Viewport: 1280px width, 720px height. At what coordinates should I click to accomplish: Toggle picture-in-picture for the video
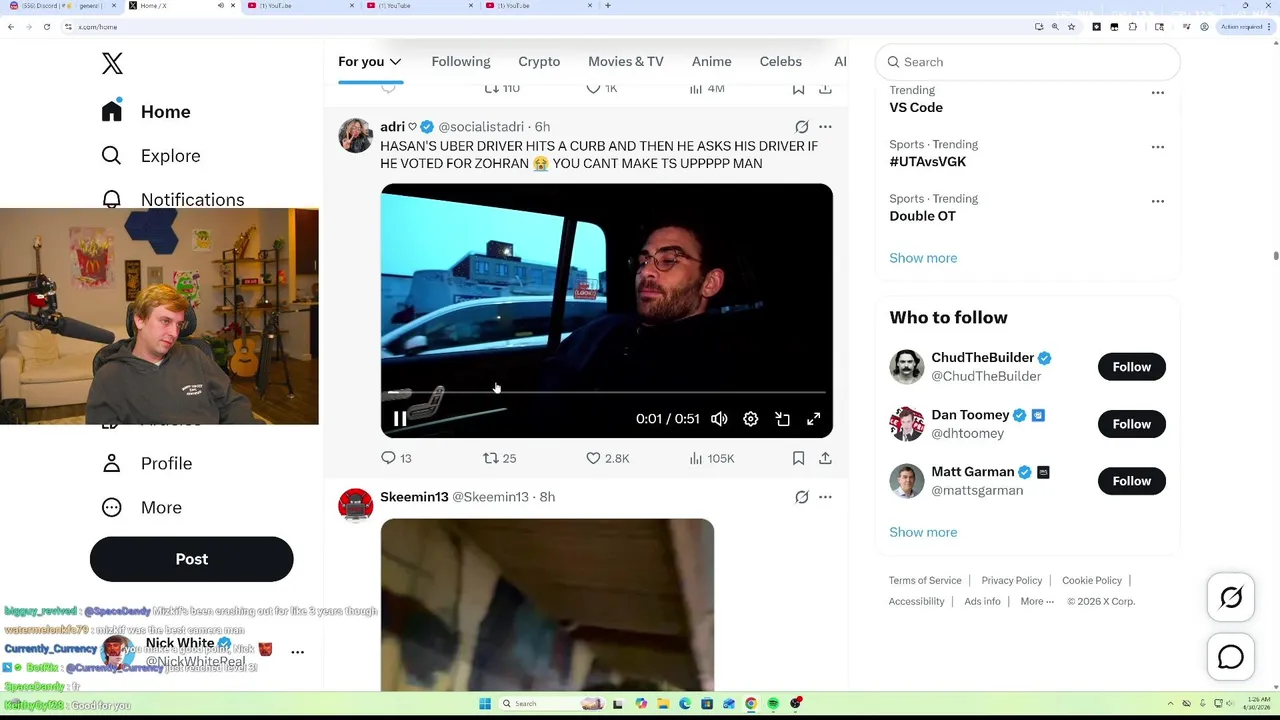(x=782, y=419)
